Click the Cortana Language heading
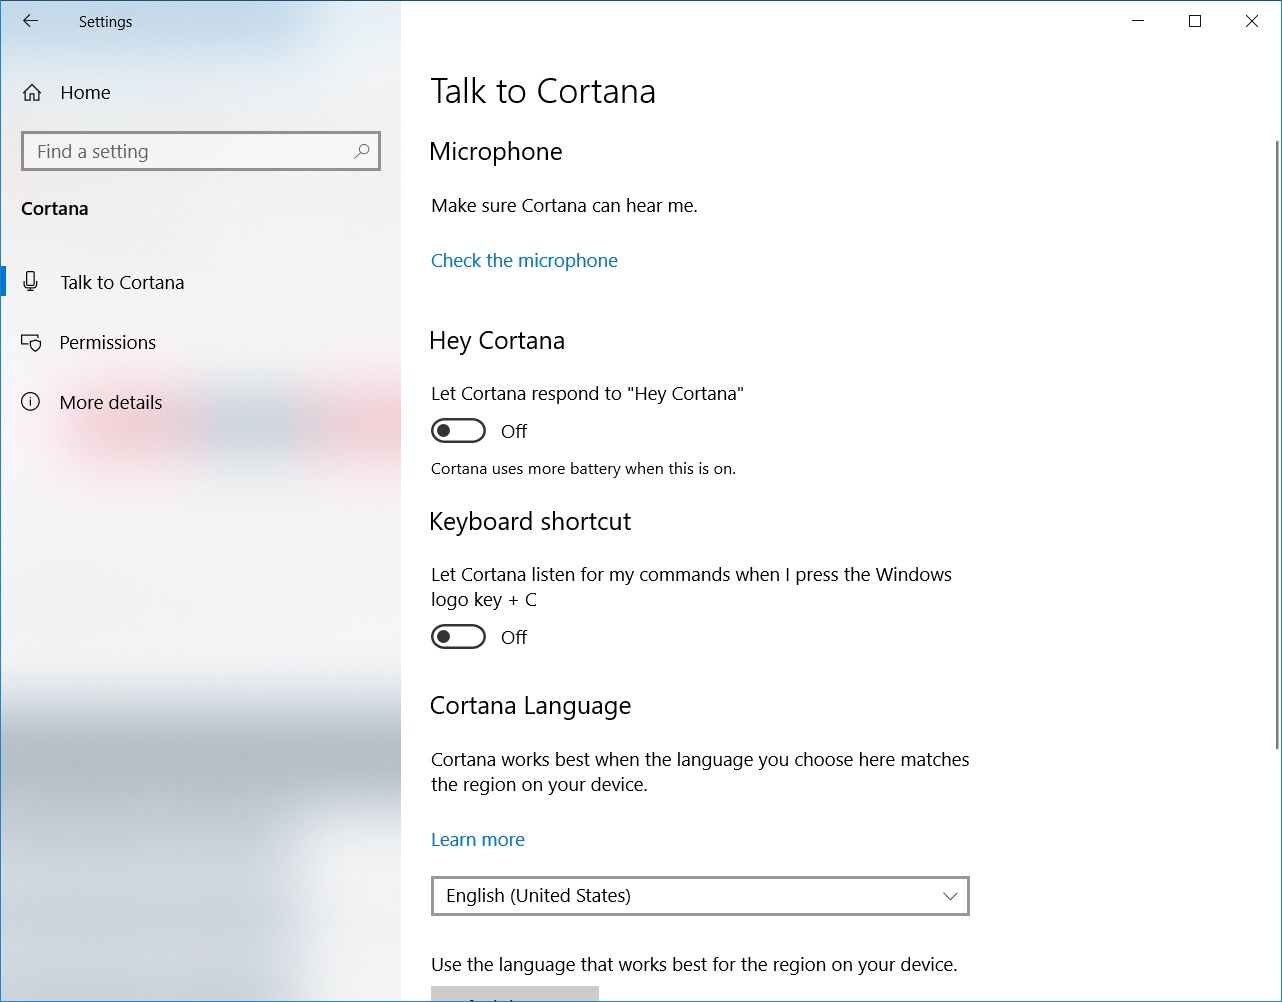This screenshot has height=1002, width=1282. coord(530,705)
